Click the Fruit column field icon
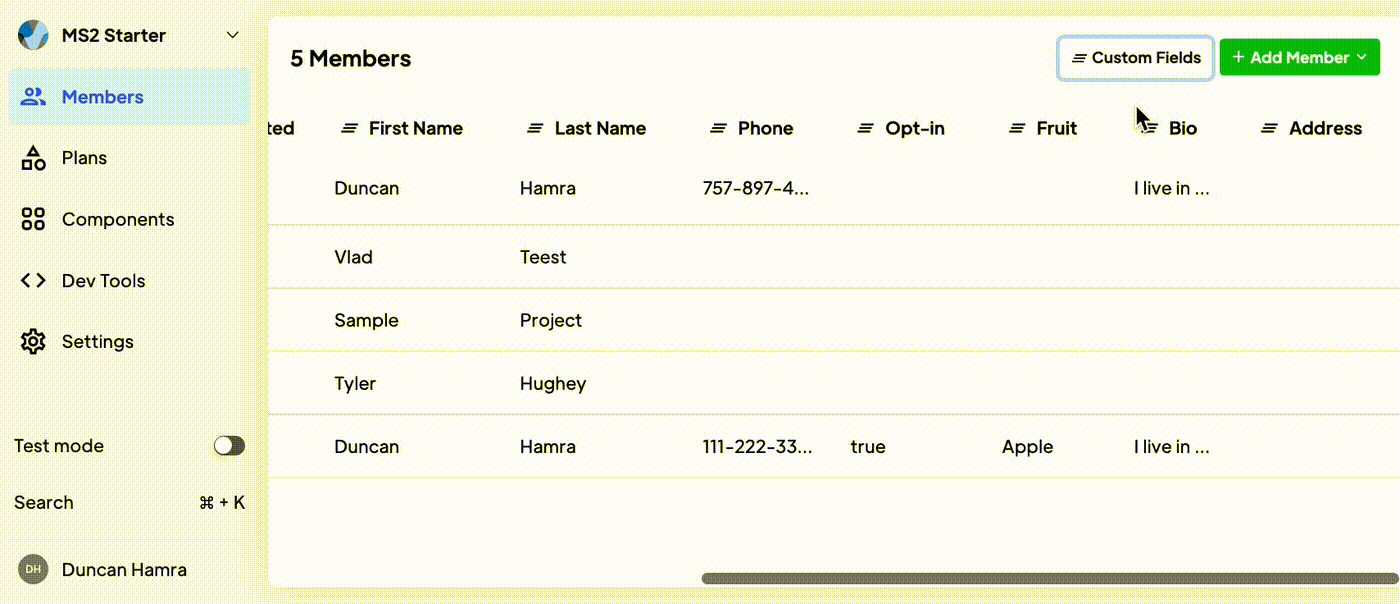 click(x=1017, y=128)
